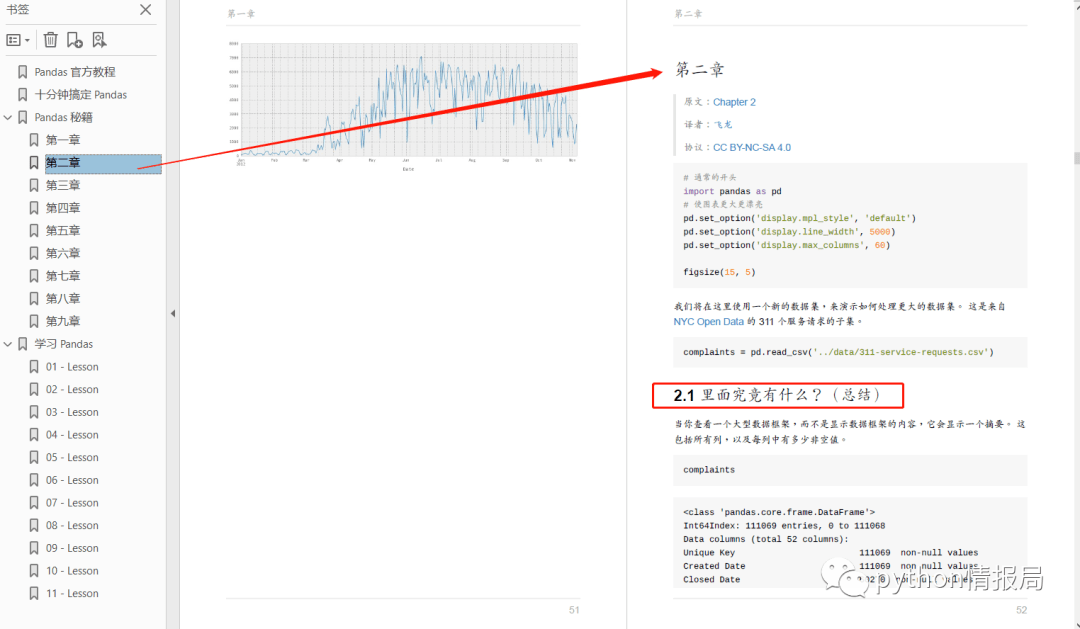Select the 十分钟搞定 Pandas bookmark
This screenshot has width=1080, height=629.
80,95
